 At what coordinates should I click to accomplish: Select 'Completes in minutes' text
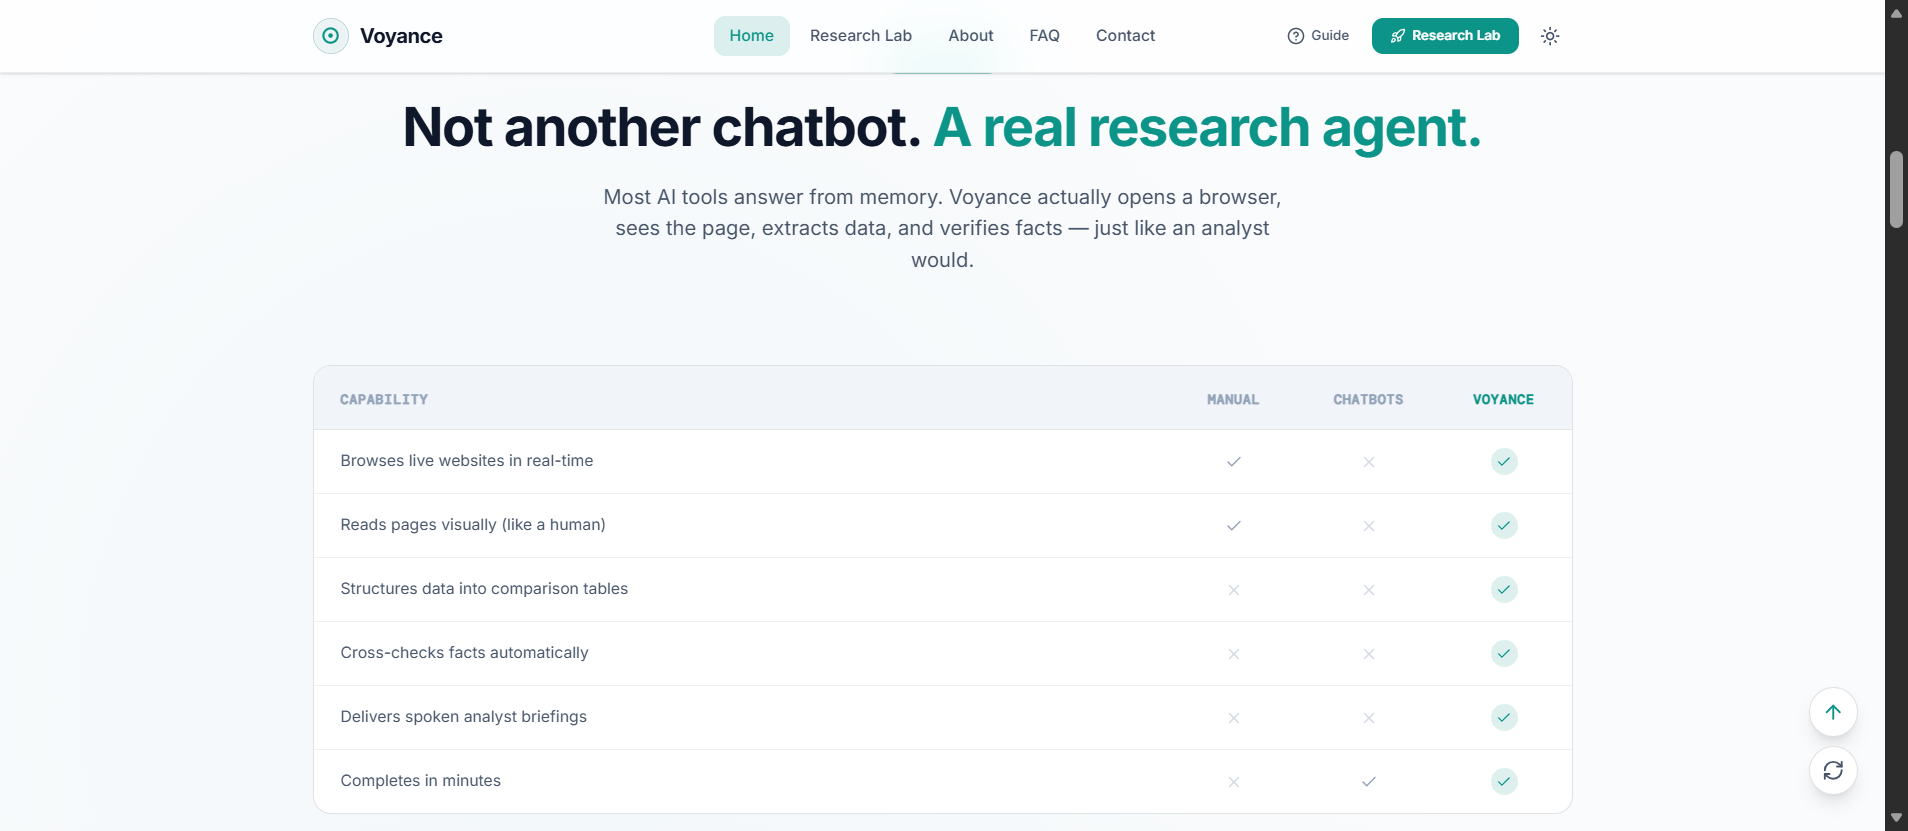[421, 781]
